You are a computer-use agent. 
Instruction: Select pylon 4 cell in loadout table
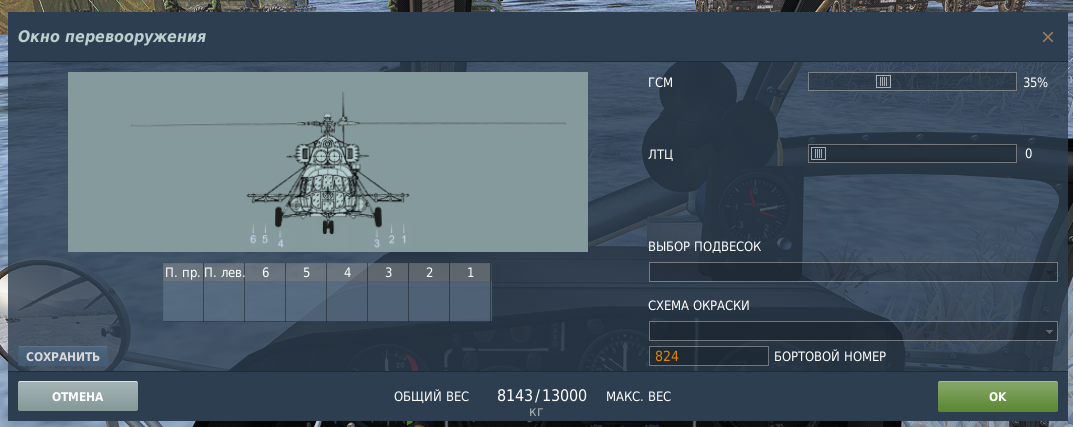click(347, 301)
